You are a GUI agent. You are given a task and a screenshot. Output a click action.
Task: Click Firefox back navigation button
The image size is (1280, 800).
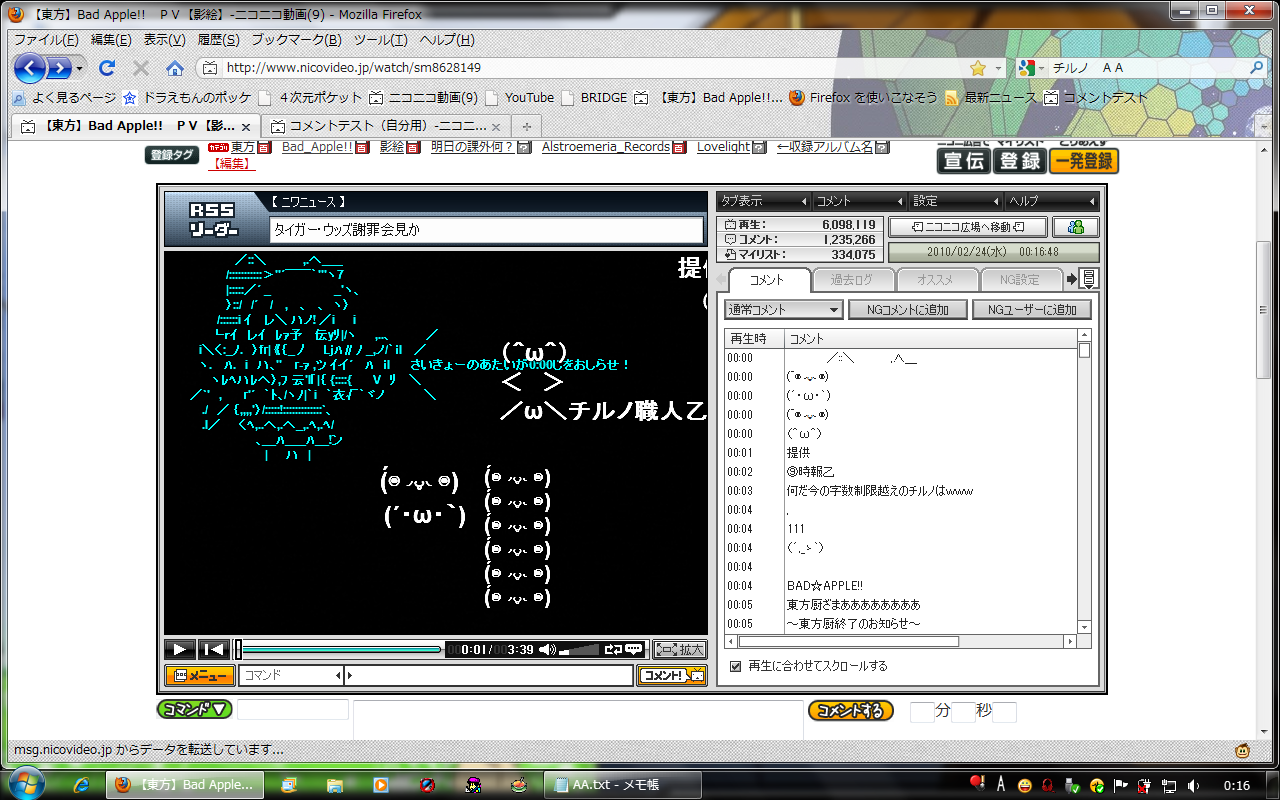click(30, 68)
